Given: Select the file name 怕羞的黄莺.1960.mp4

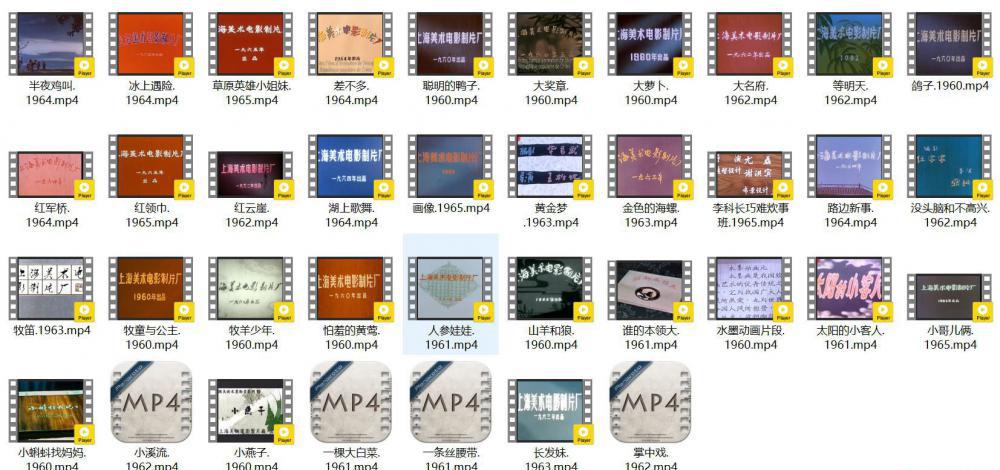Looking at the screenshot, I should click(351, 337).
